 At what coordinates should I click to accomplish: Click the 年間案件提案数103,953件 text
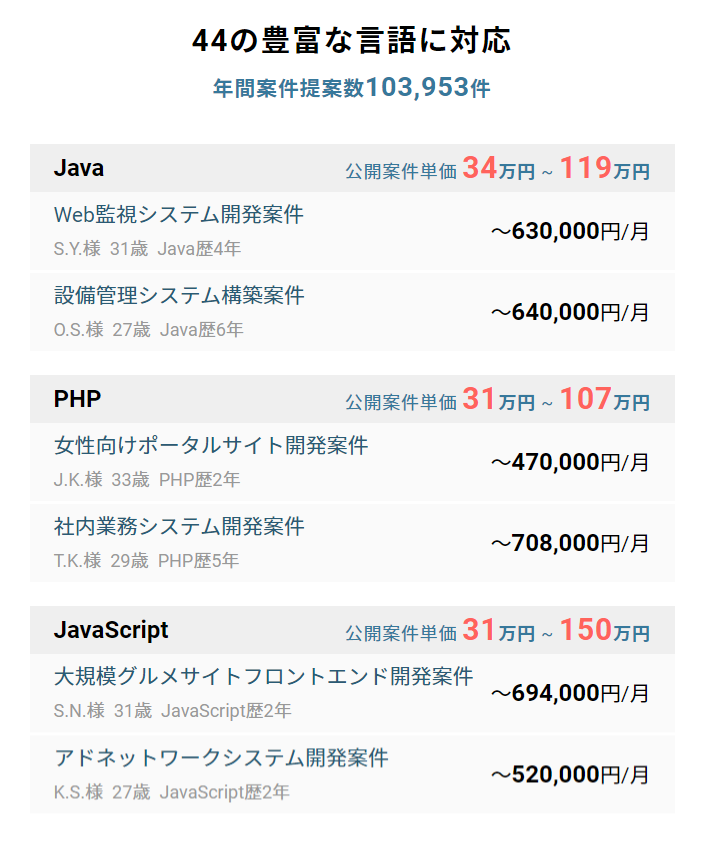coord(351,88)
